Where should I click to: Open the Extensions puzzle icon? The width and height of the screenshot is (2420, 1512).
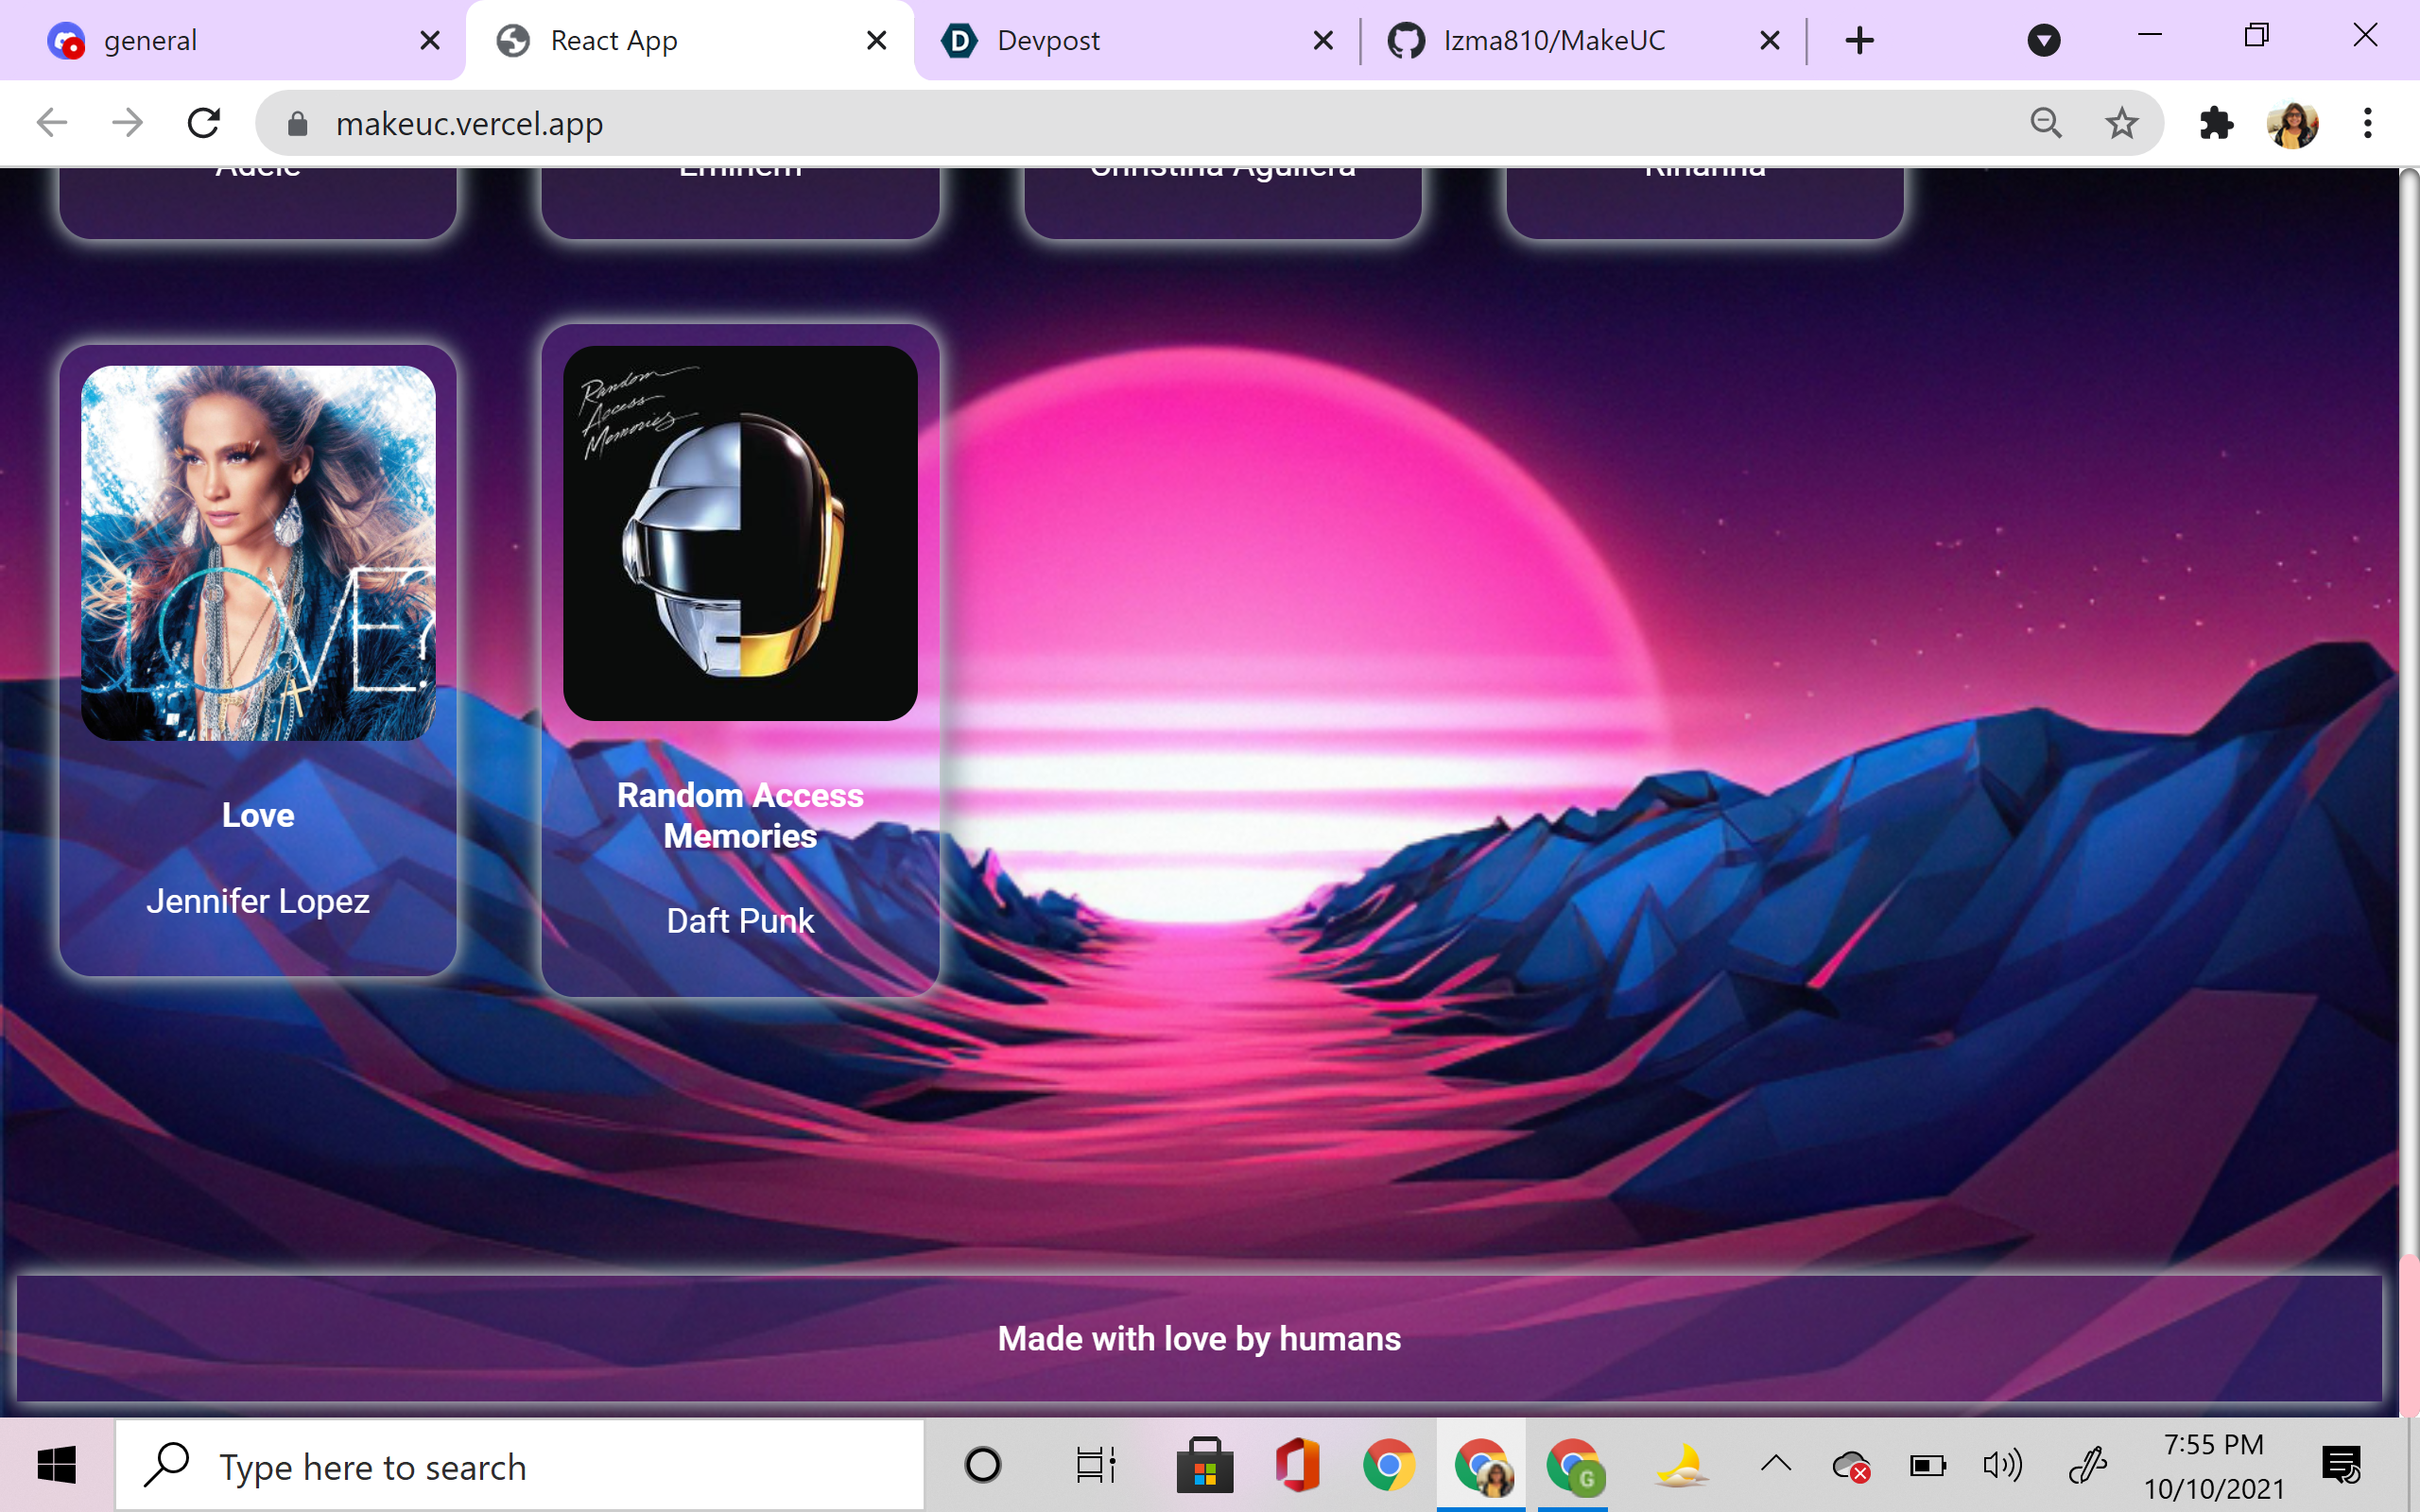click(x=2216, y=123)
